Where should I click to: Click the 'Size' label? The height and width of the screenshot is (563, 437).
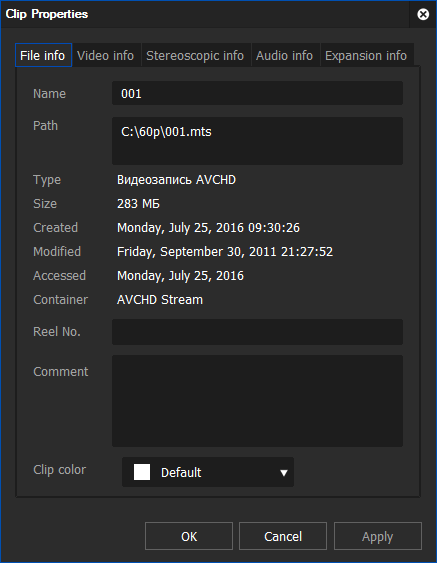(x=45, y=204)
